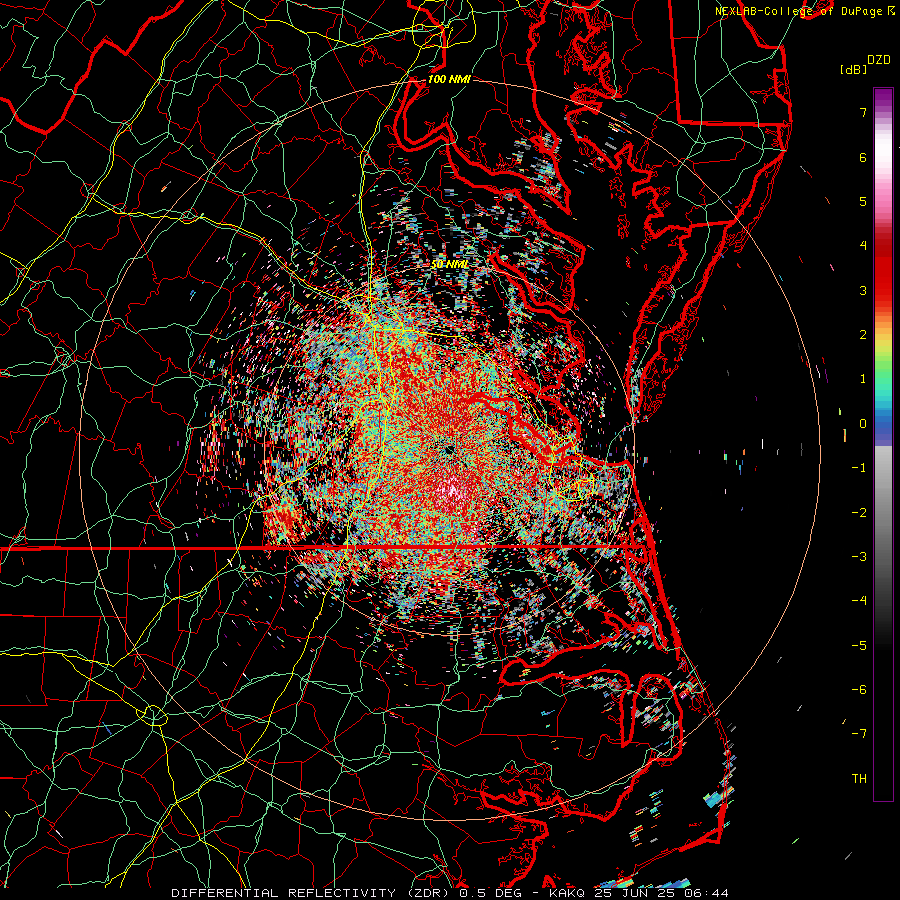The width and height of the screenshot is (900, 900).
Task: Click the -4 value on color scale
Action: click(x=859, y=600)
